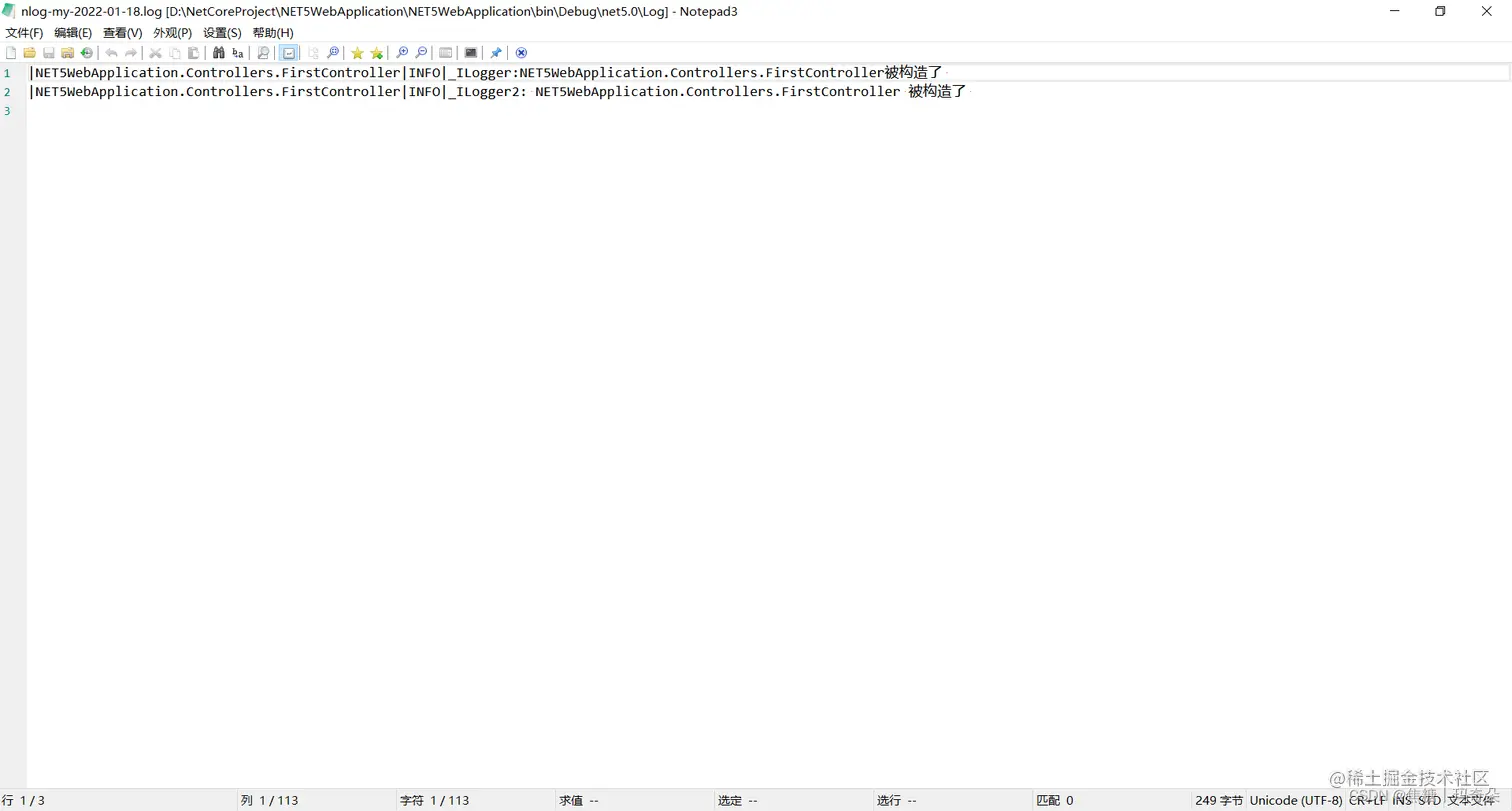This screenshot has width=1512, height=811.
Task: Click the '字符 1 / 113' status entry
Action: [x=434, y=801]
